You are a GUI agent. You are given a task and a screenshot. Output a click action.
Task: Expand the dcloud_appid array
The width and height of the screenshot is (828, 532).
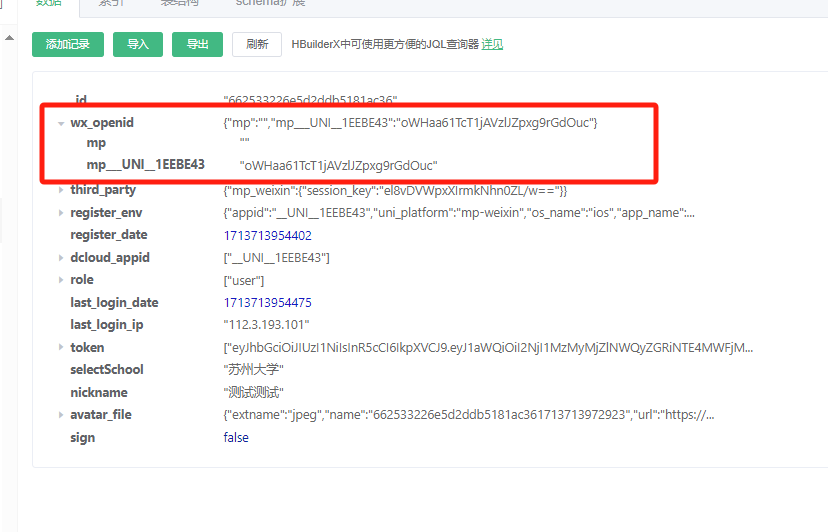pos(61,258)
